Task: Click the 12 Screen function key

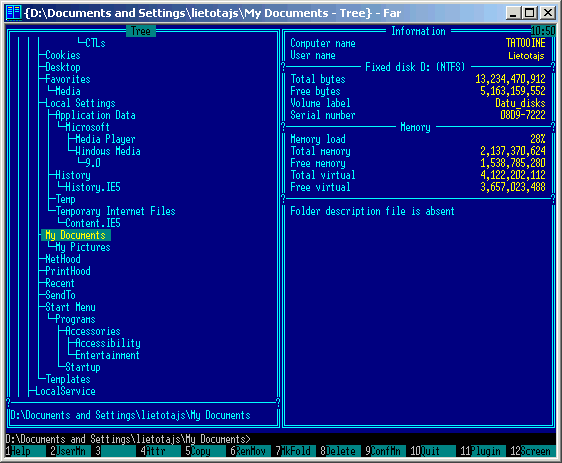Action: pyautogui.click(x=533, y=451)
